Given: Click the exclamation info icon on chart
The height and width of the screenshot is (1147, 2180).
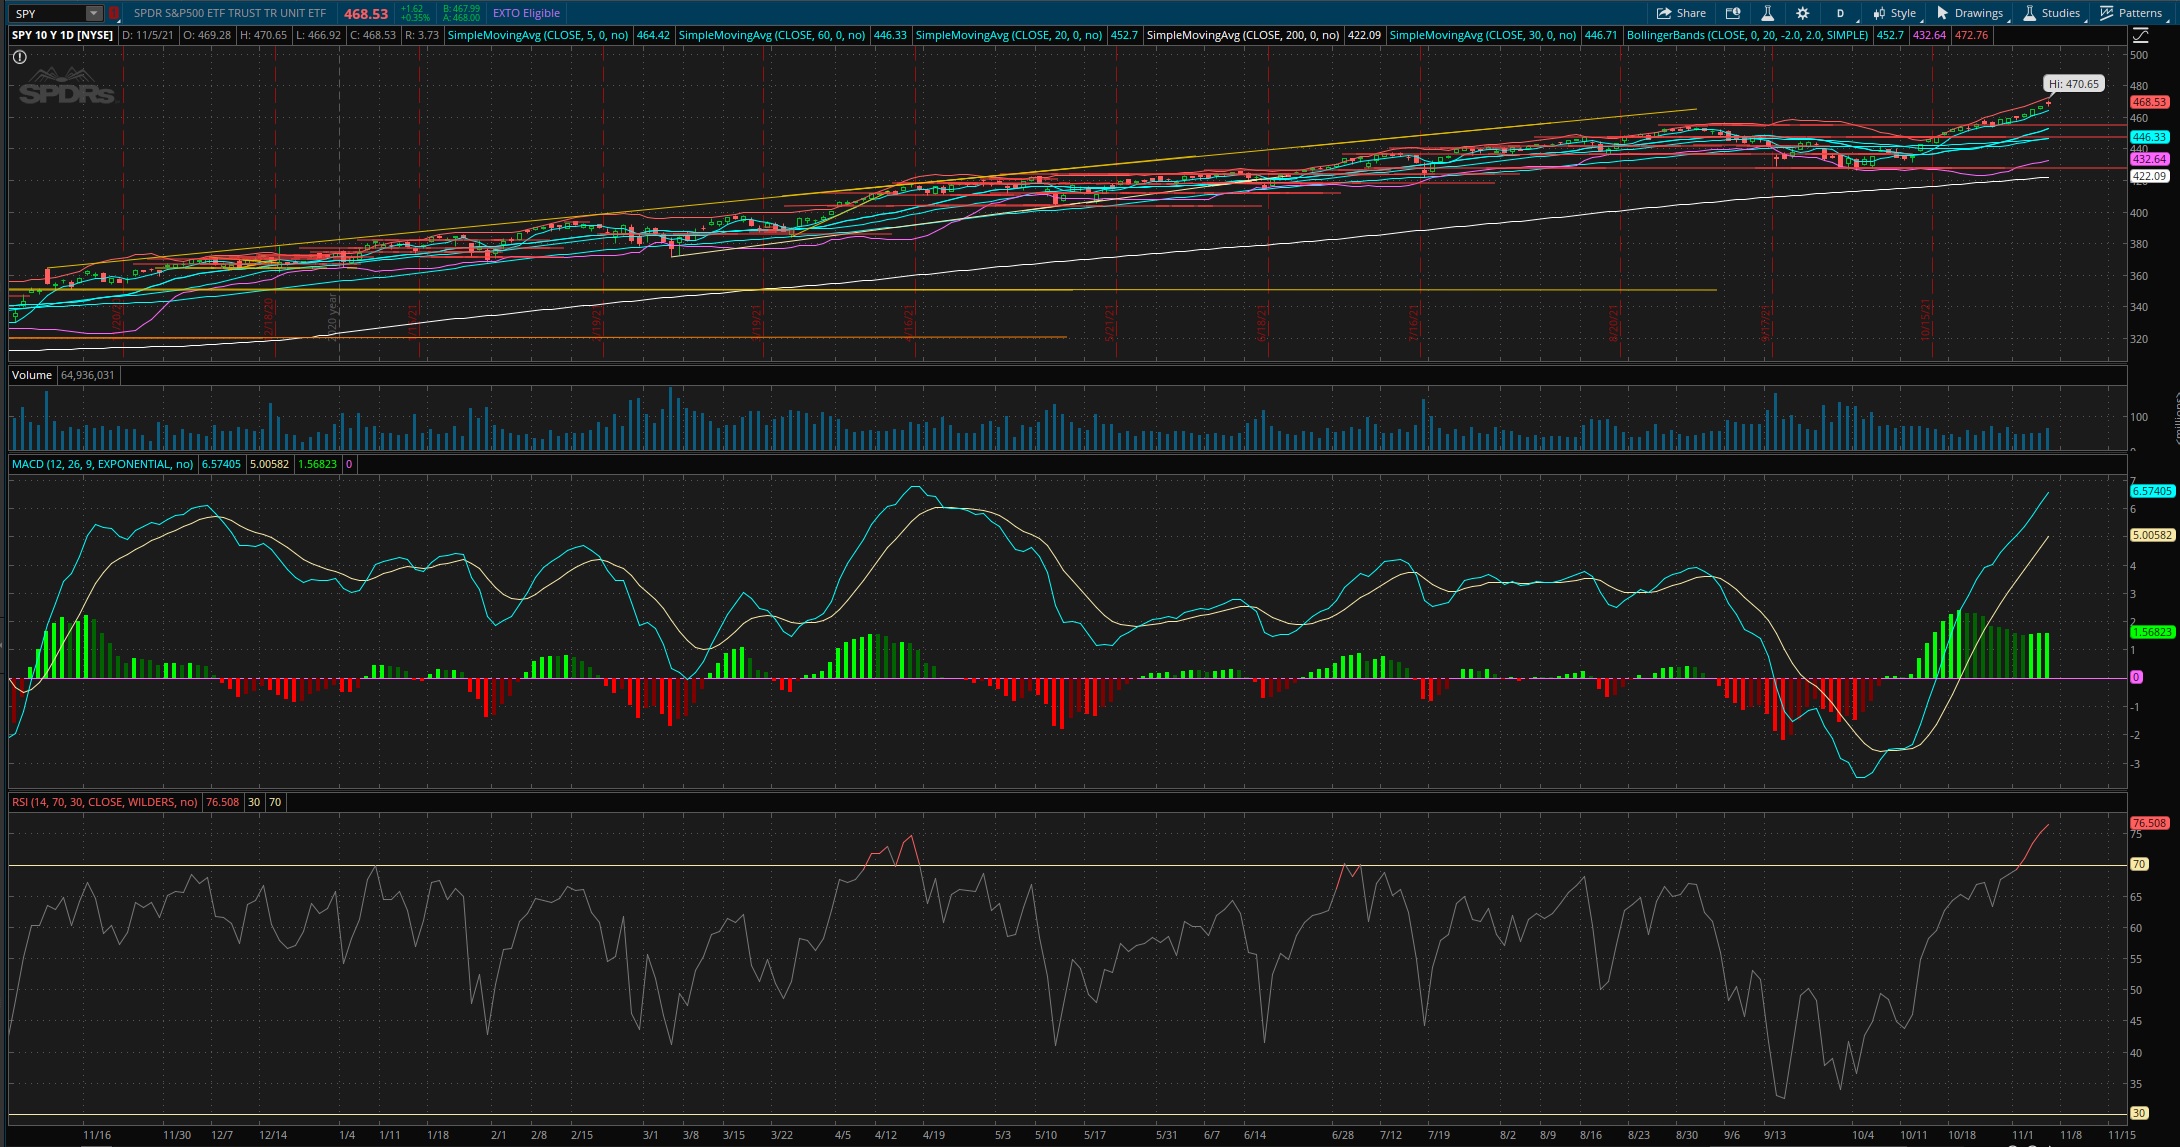Looking at the screenshot, I should click(19, 57).
